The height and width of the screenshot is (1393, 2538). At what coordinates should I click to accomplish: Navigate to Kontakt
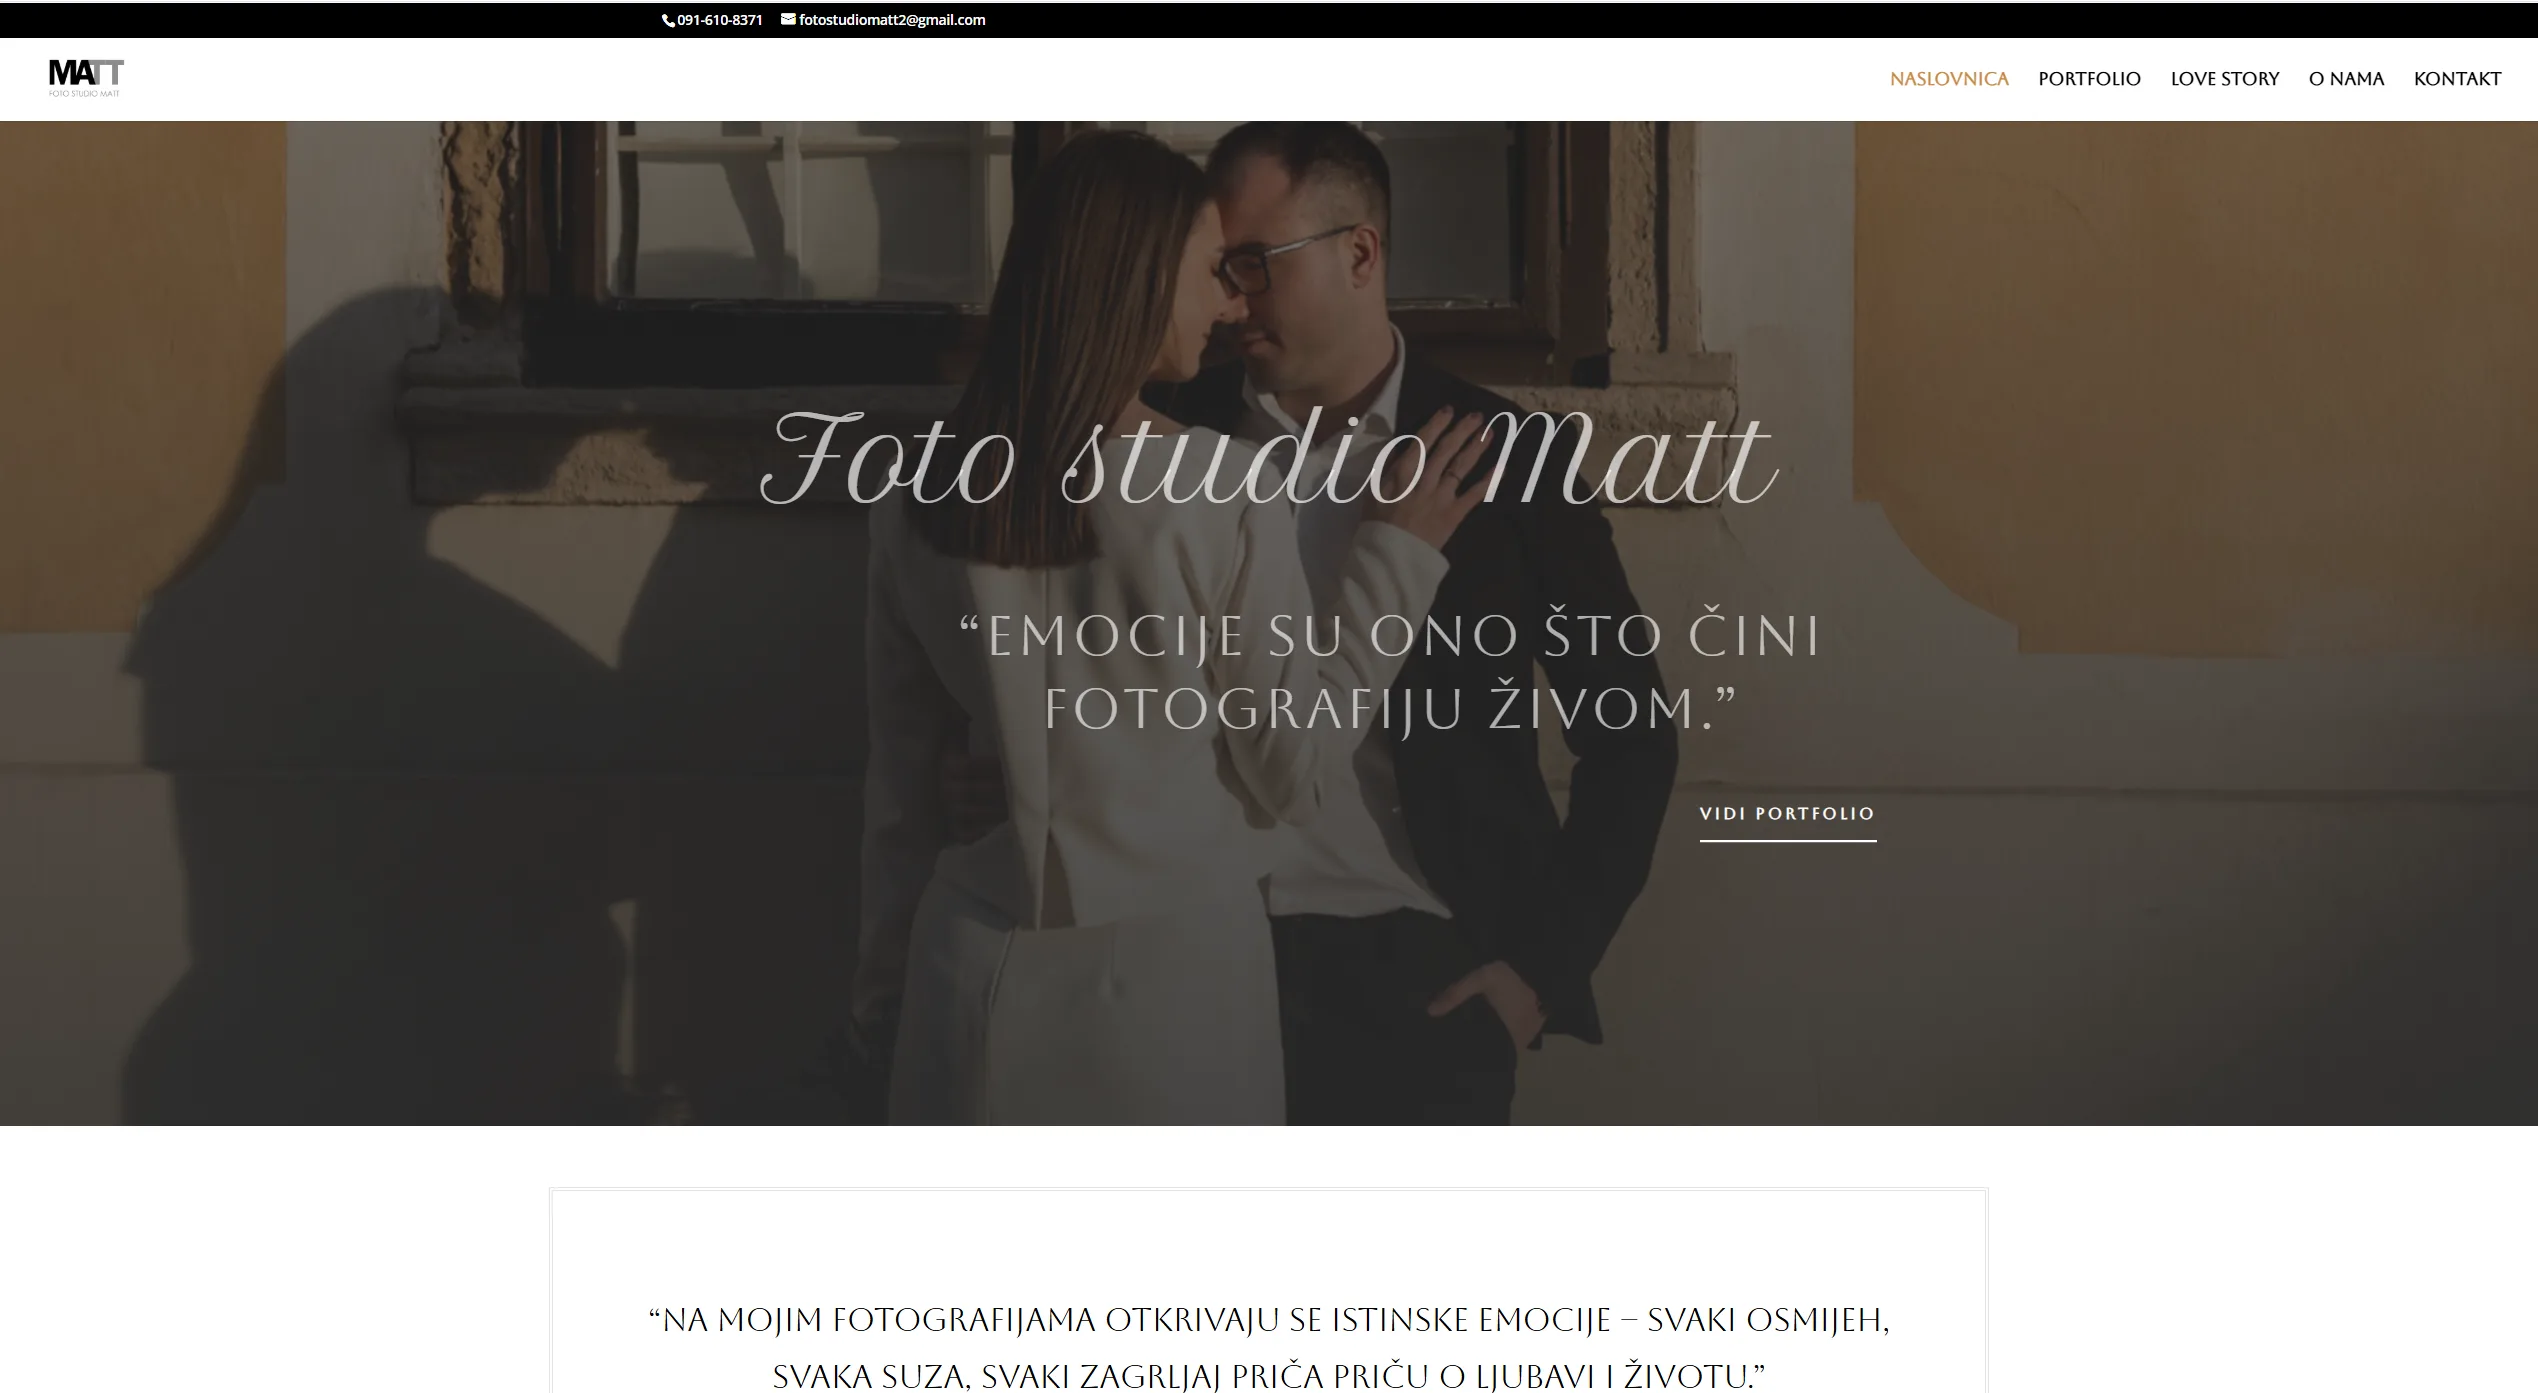click(x=2457, y=78)
